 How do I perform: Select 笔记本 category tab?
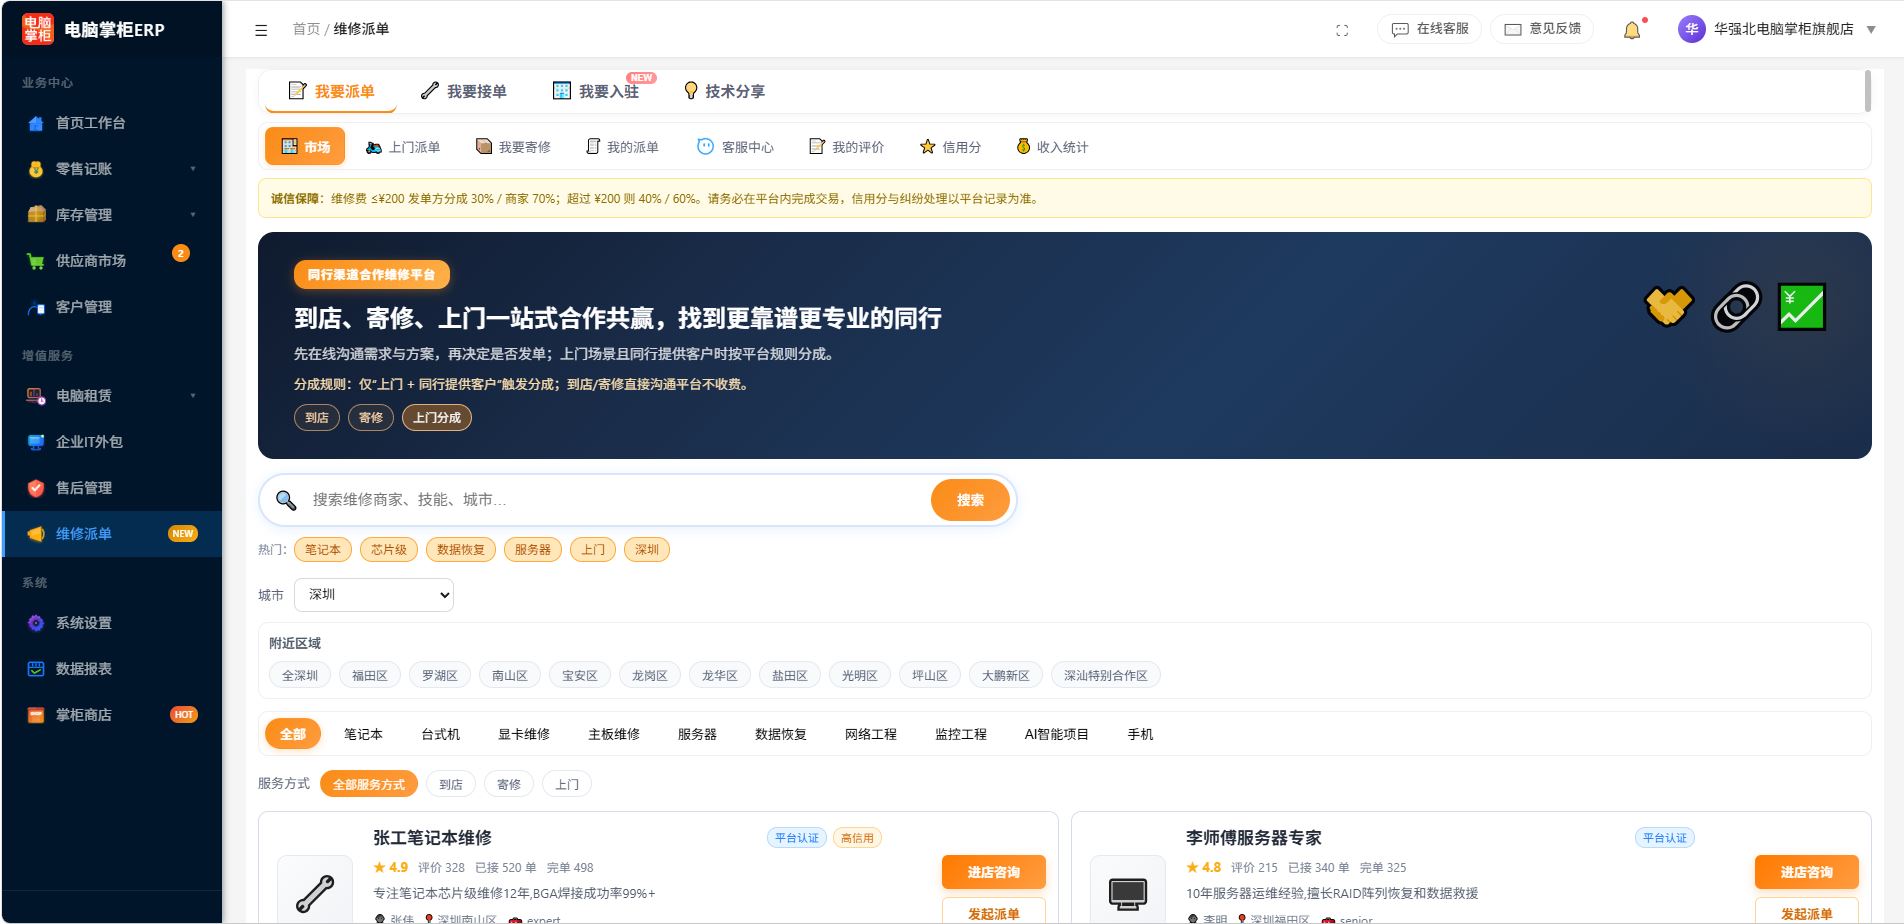click(x=363, y=734)
